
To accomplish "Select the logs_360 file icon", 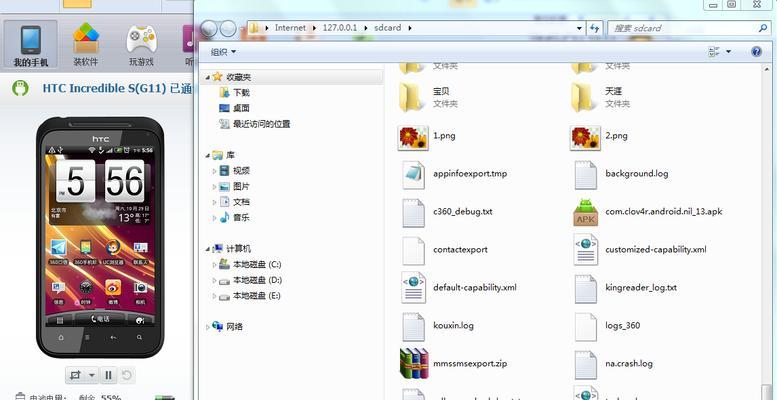I will [586, 327].
